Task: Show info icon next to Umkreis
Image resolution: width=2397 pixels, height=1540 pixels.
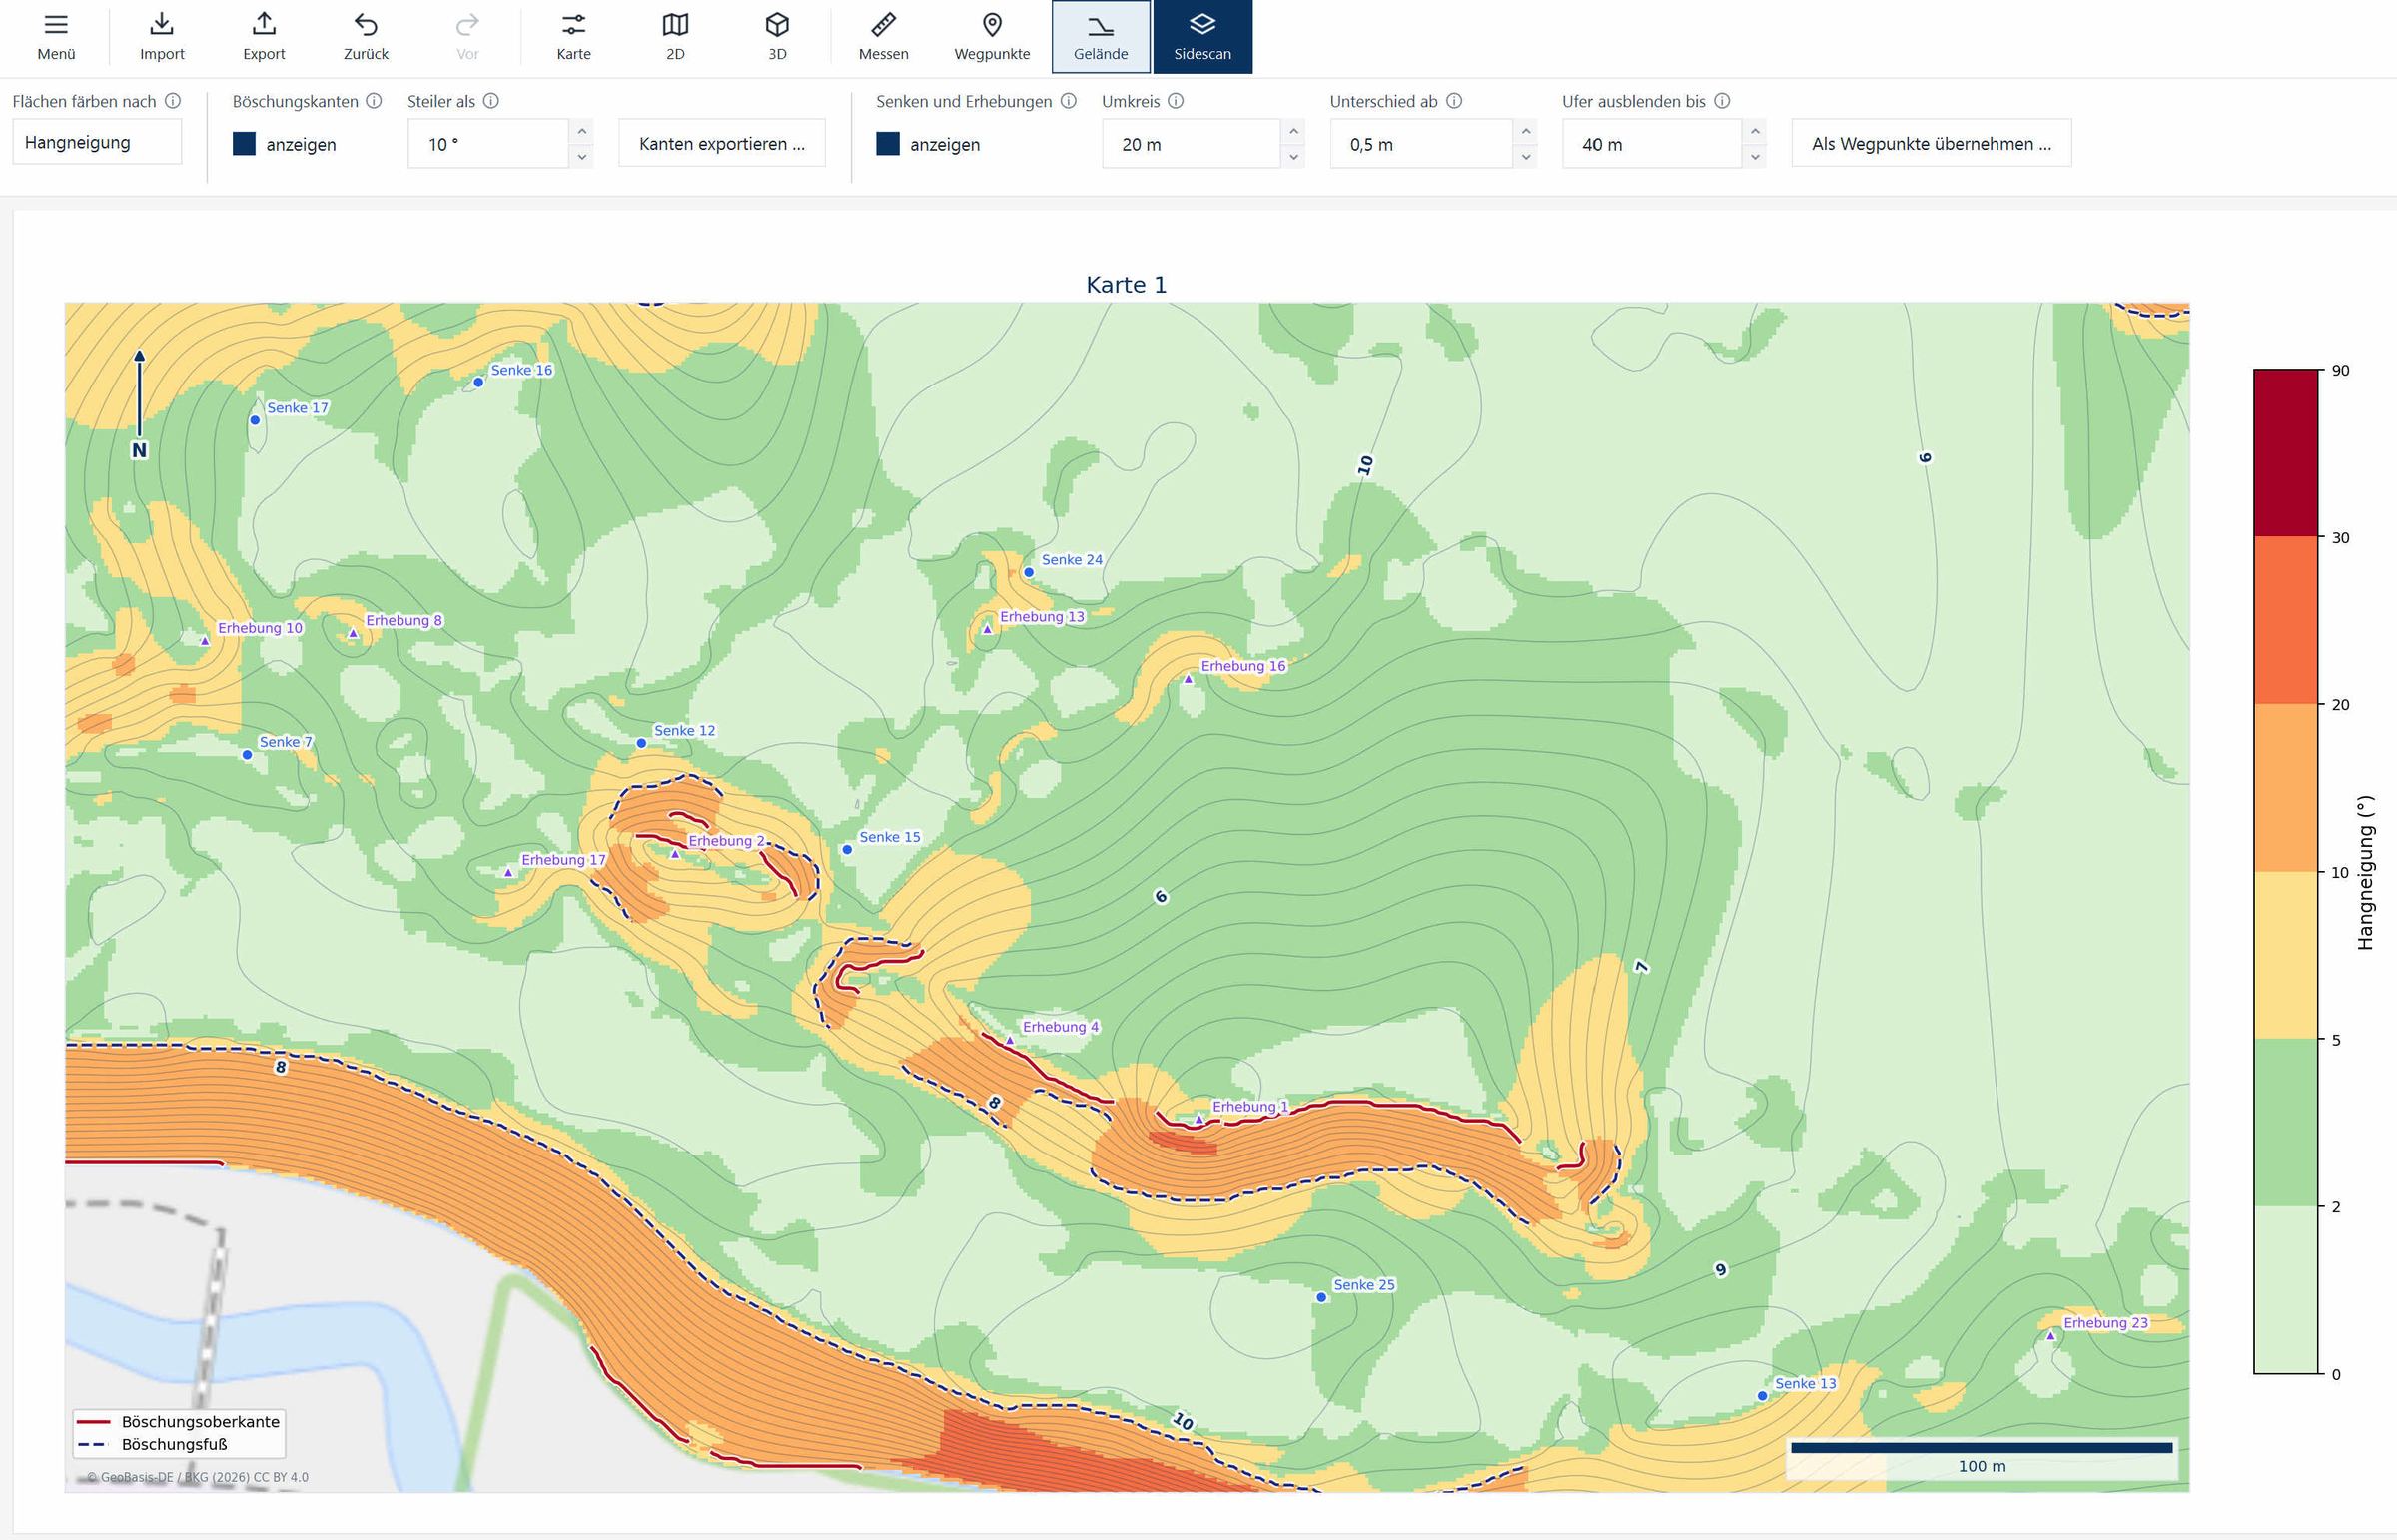Action: click(x=1176, y=101)
